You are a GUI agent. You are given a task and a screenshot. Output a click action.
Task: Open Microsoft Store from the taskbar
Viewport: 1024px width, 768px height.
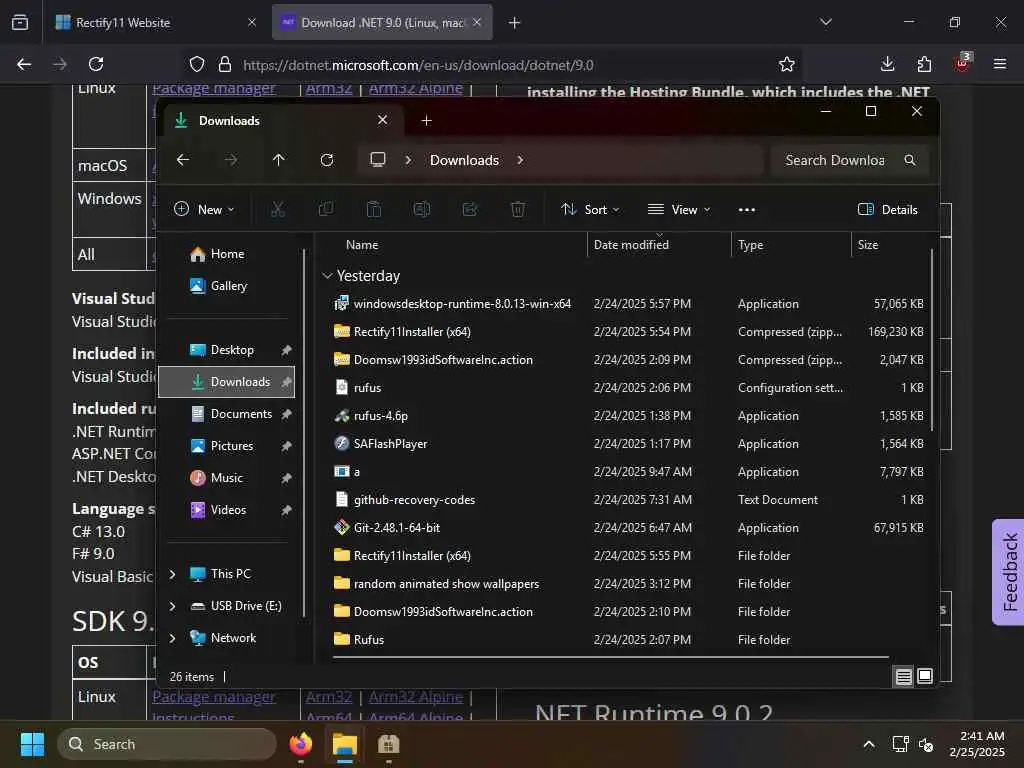point(389,744)
